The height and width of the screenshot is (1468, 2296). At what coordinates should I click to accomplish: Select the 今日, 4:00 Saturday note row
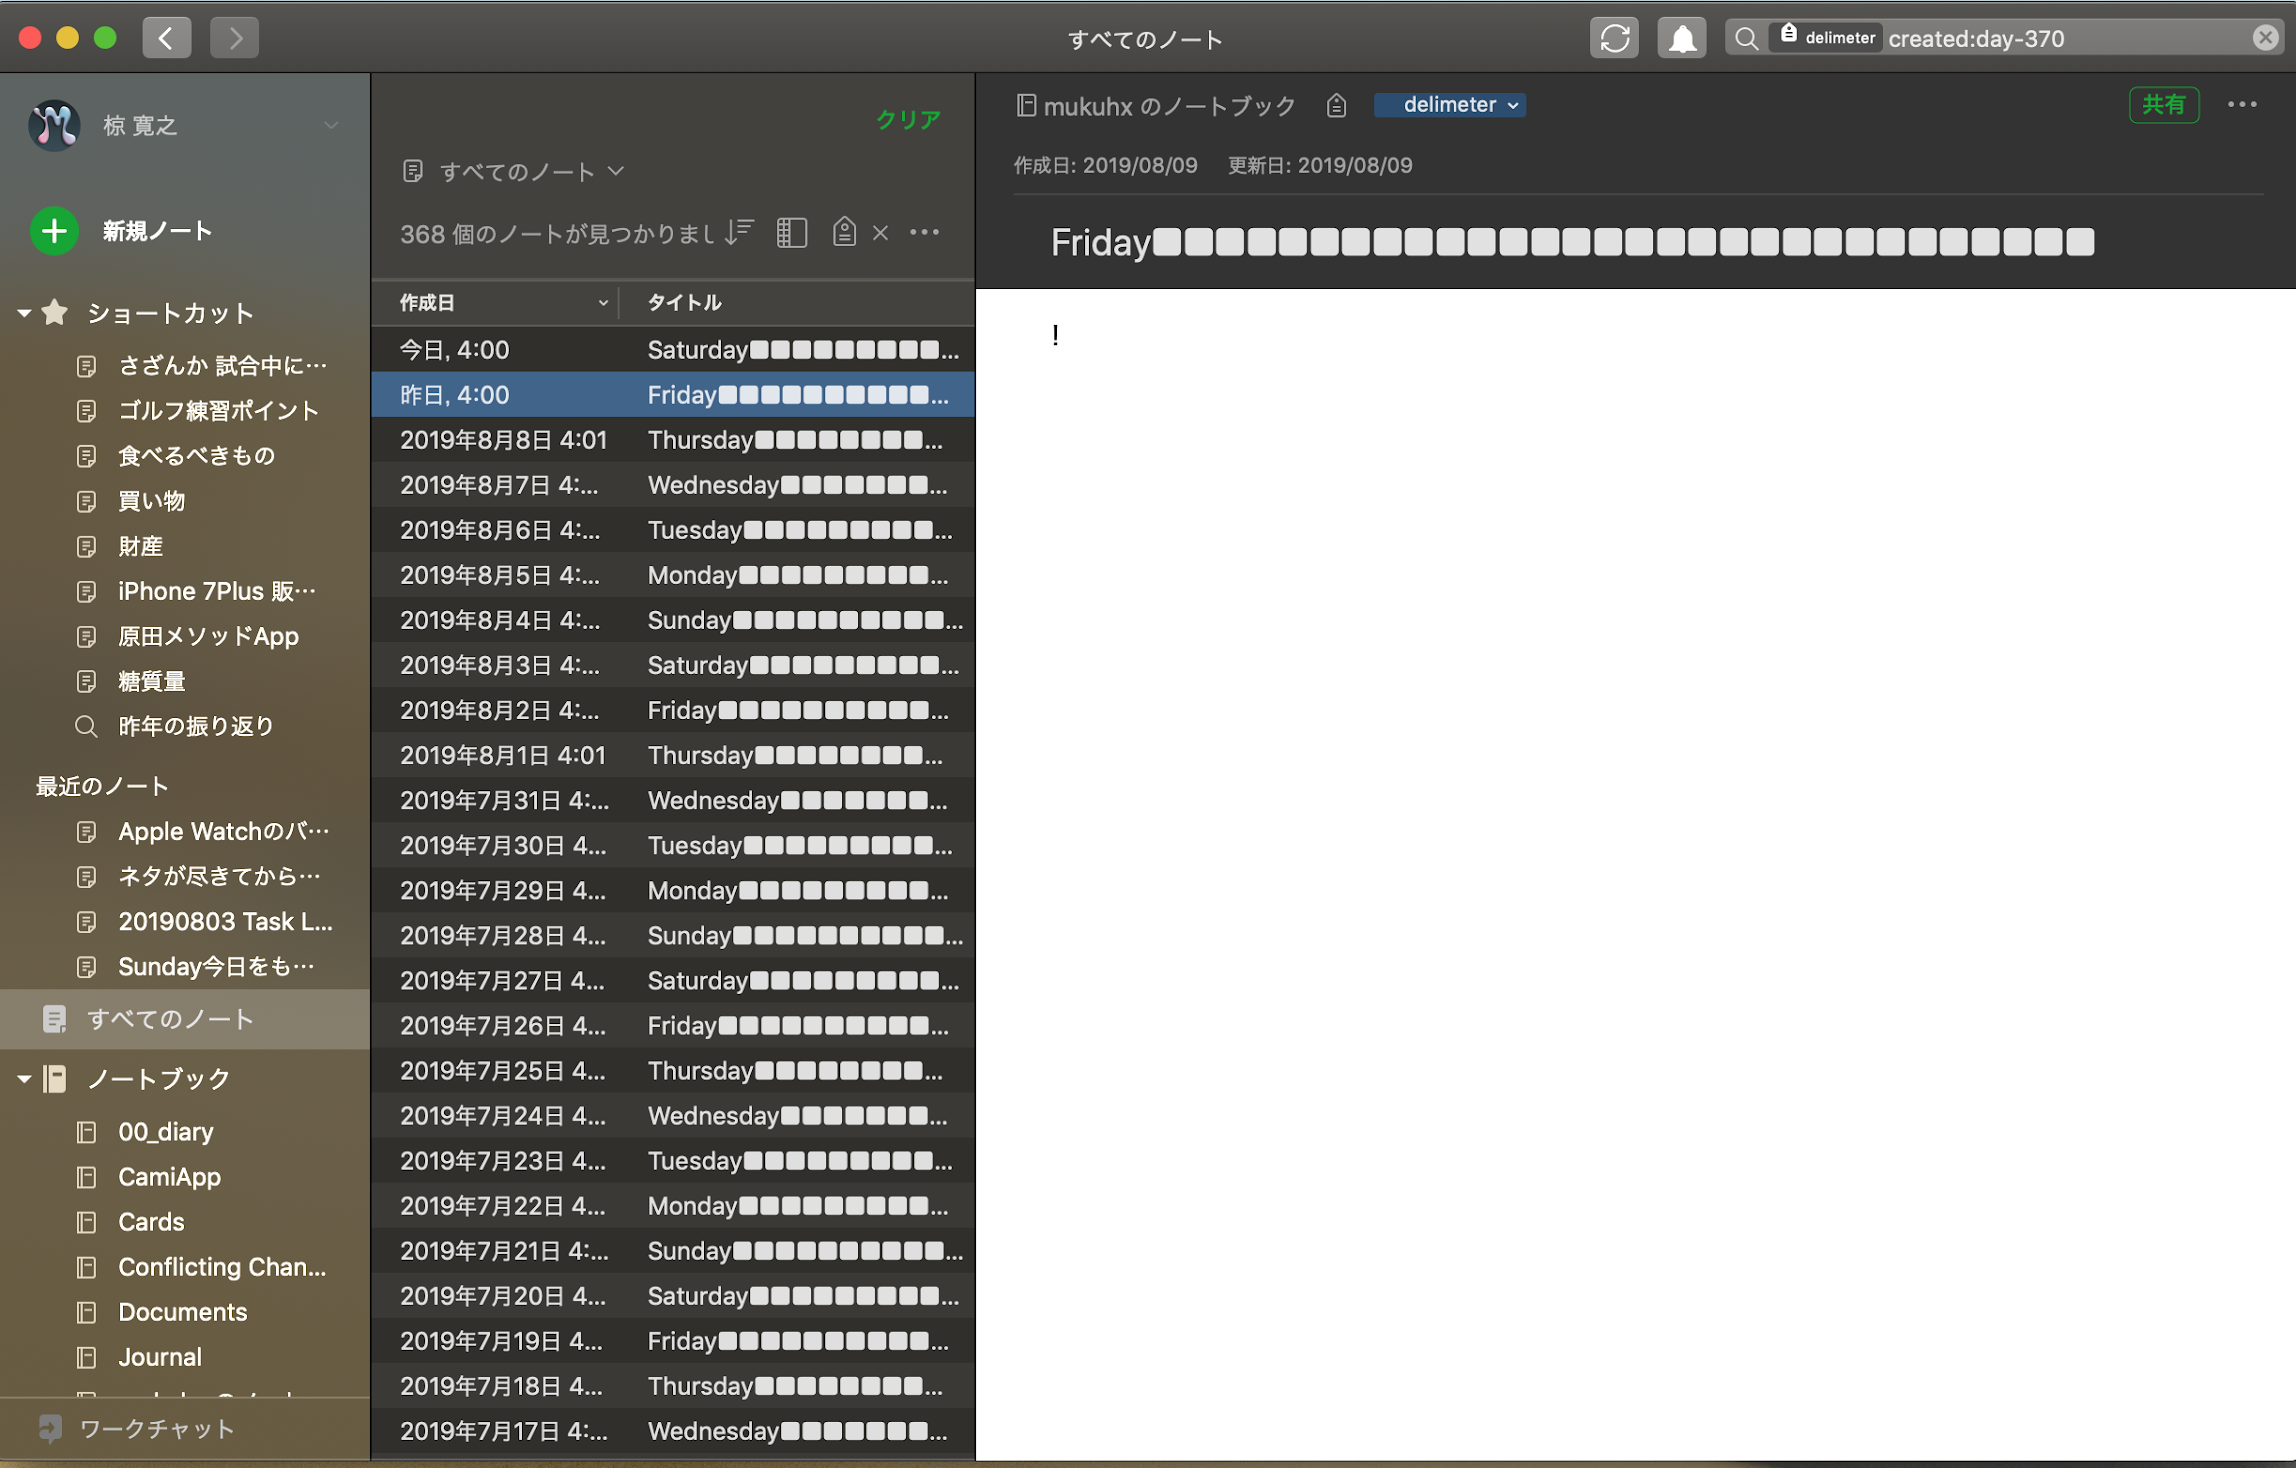coord(673,349)
